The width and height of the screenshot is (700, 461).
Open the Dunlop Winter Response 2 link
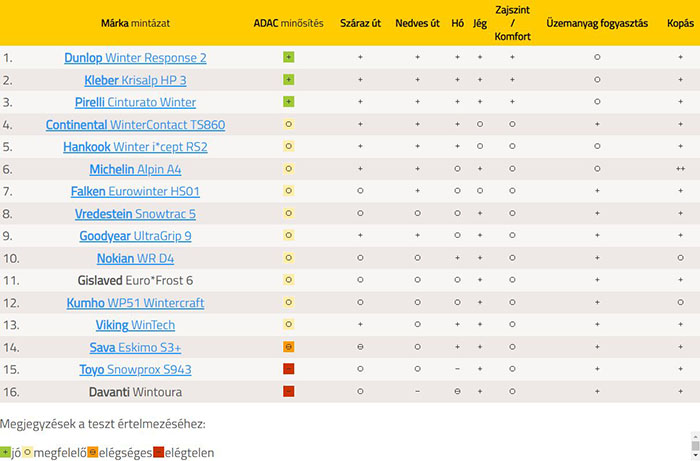135,58
